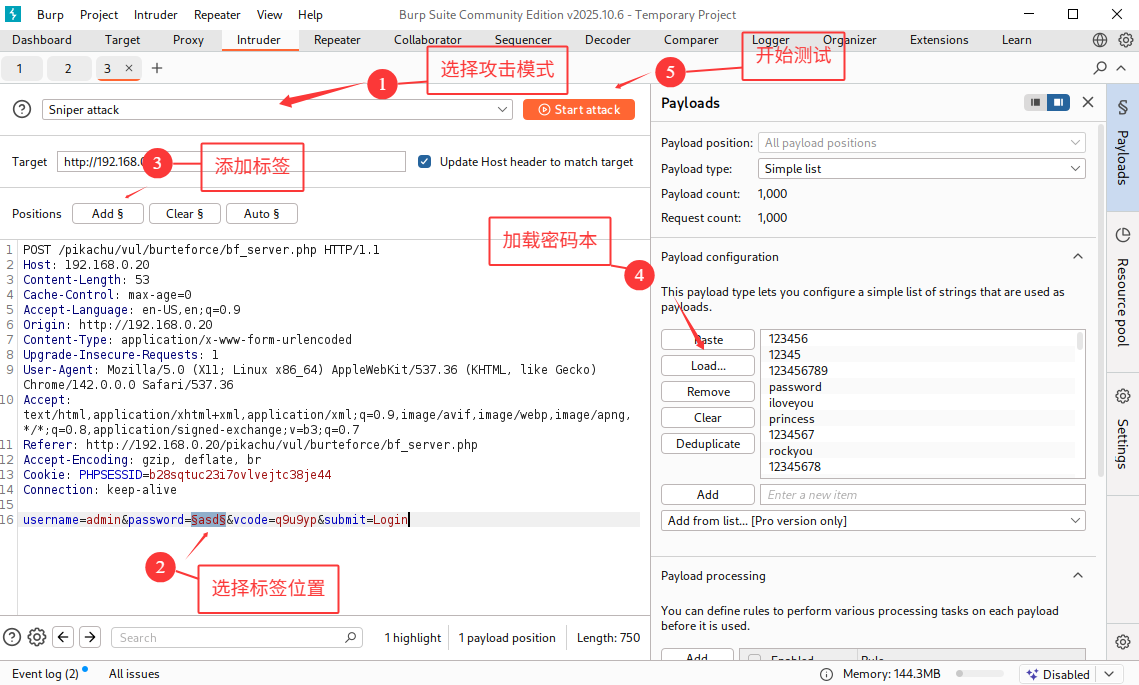Click Clear next to the payload list
The image size is (1139, 685).
(708, 418)
